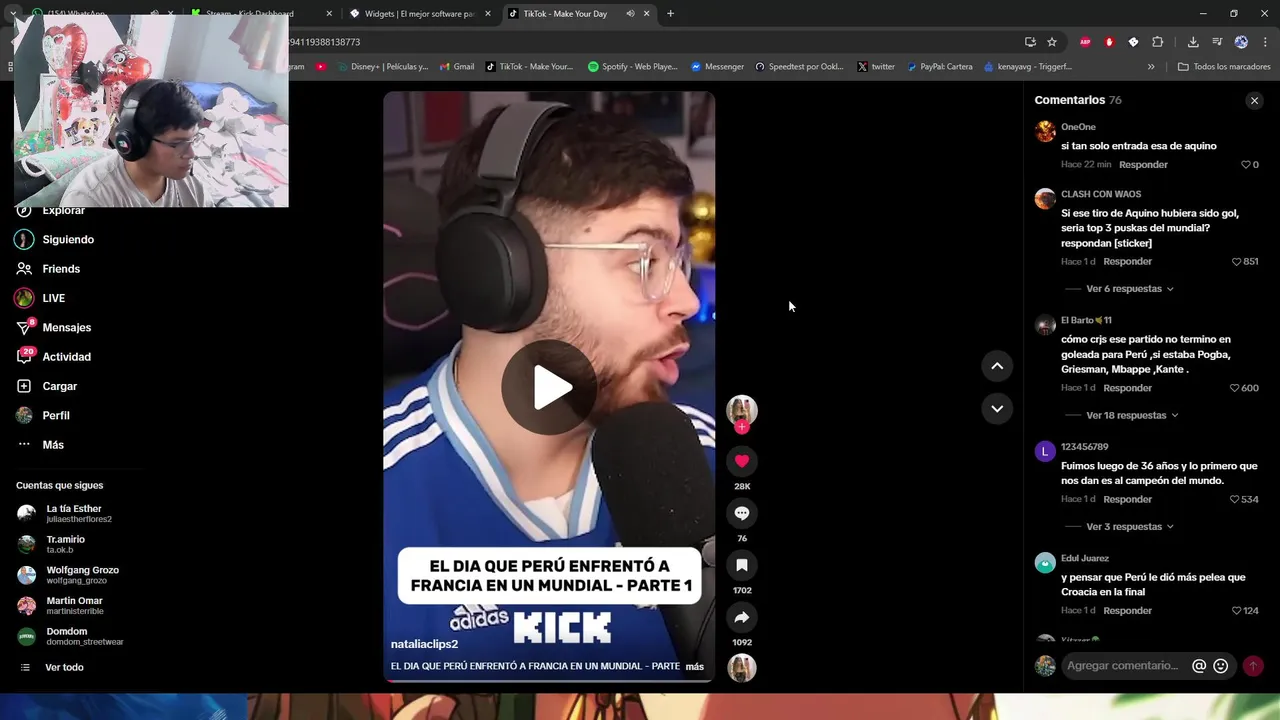This screenshot has width=1280, height=720.
Task: Expand 'Ver 6 respuestas' replies
Action: coord(1130,289)
